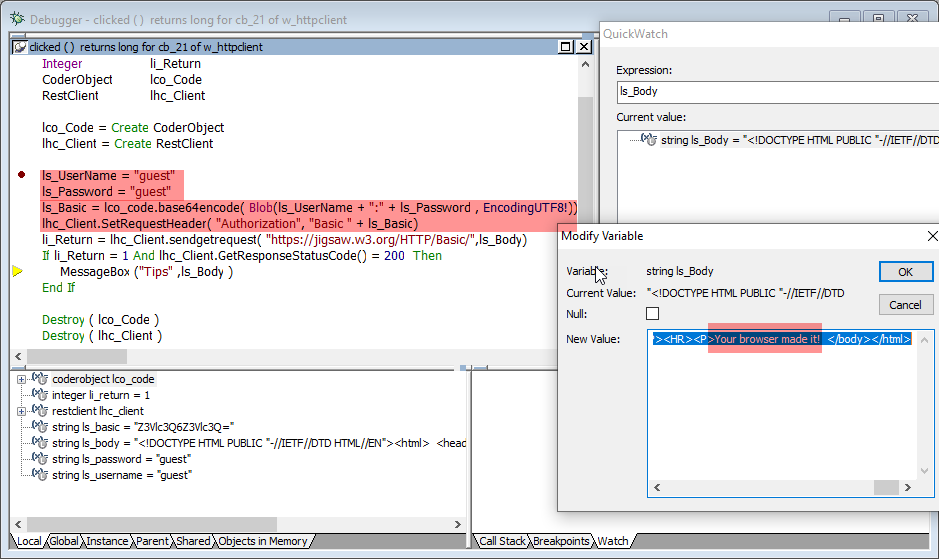The width and height of the screenshot is (939, 559).
Task: Click the Expression input field in QuickWatch
Action: tap(770, 91)
